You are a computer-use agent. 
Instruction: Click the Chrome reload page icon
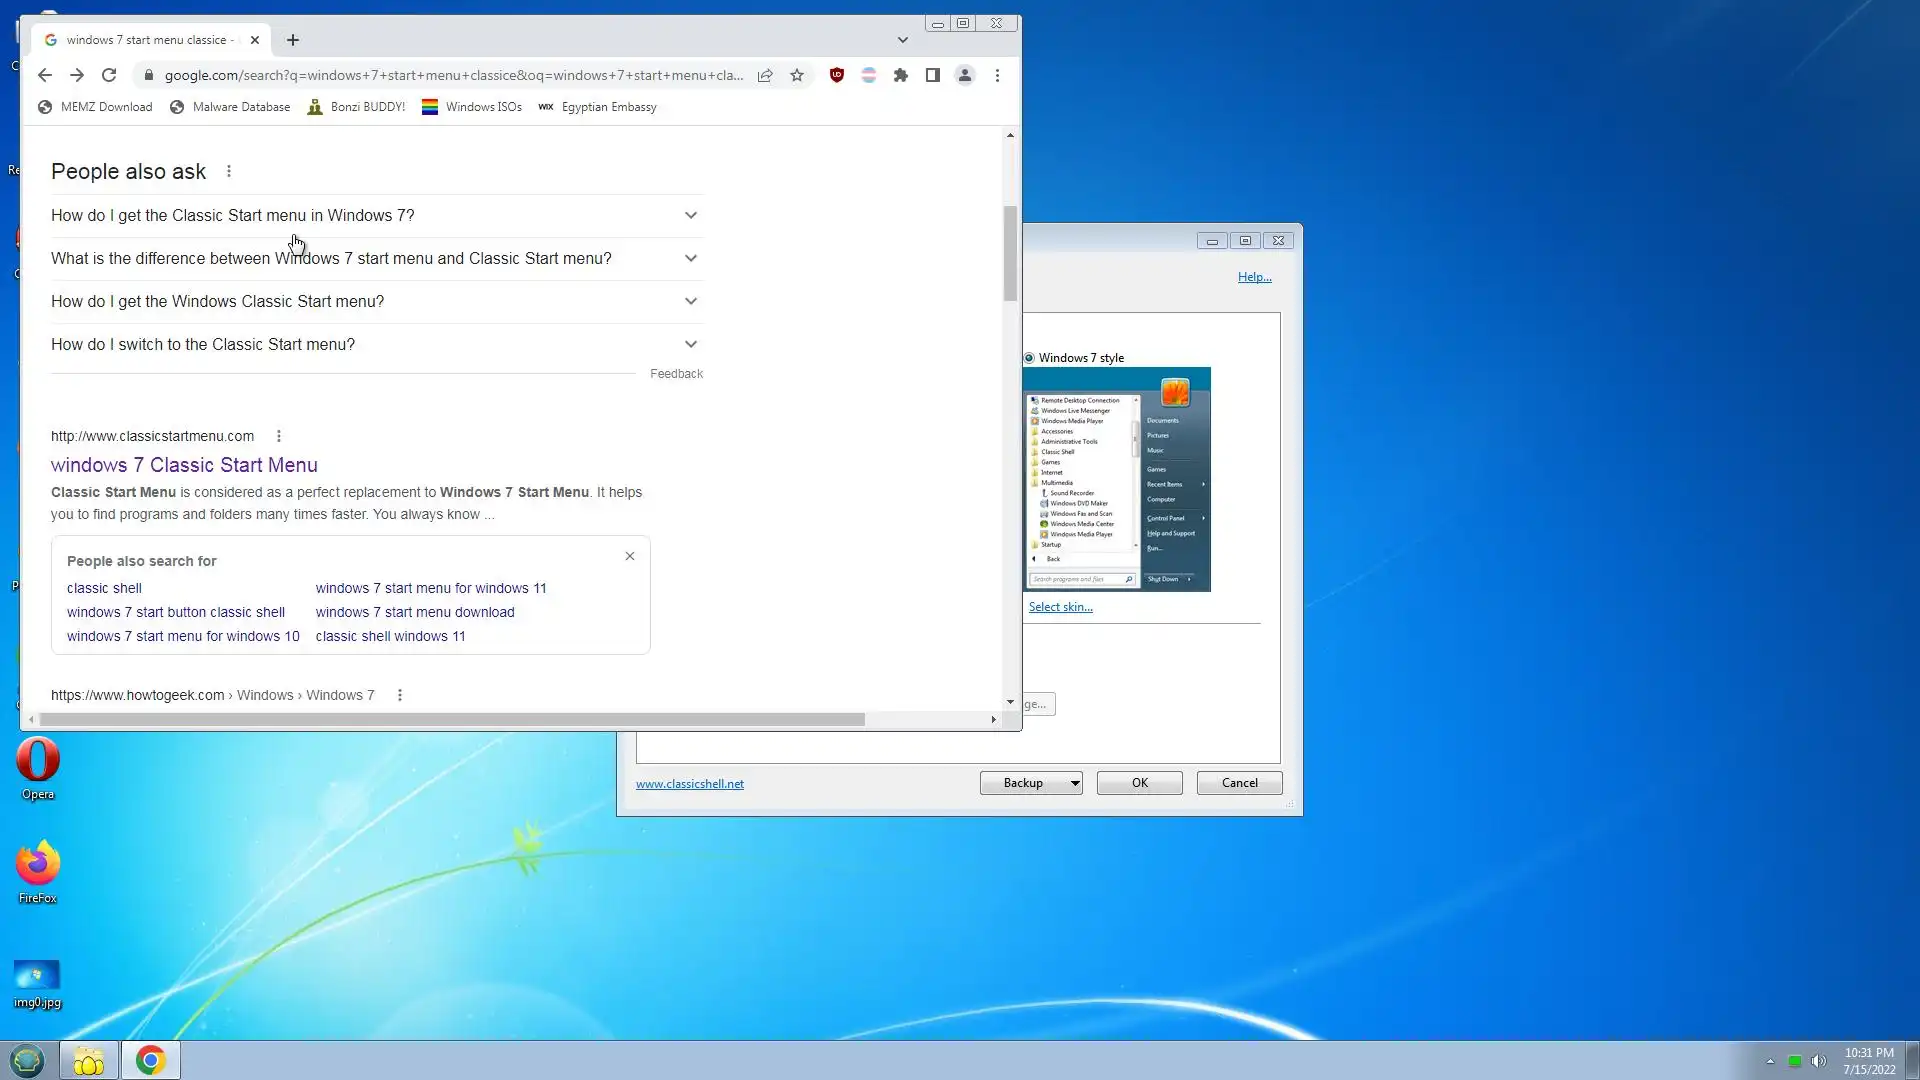109,75
